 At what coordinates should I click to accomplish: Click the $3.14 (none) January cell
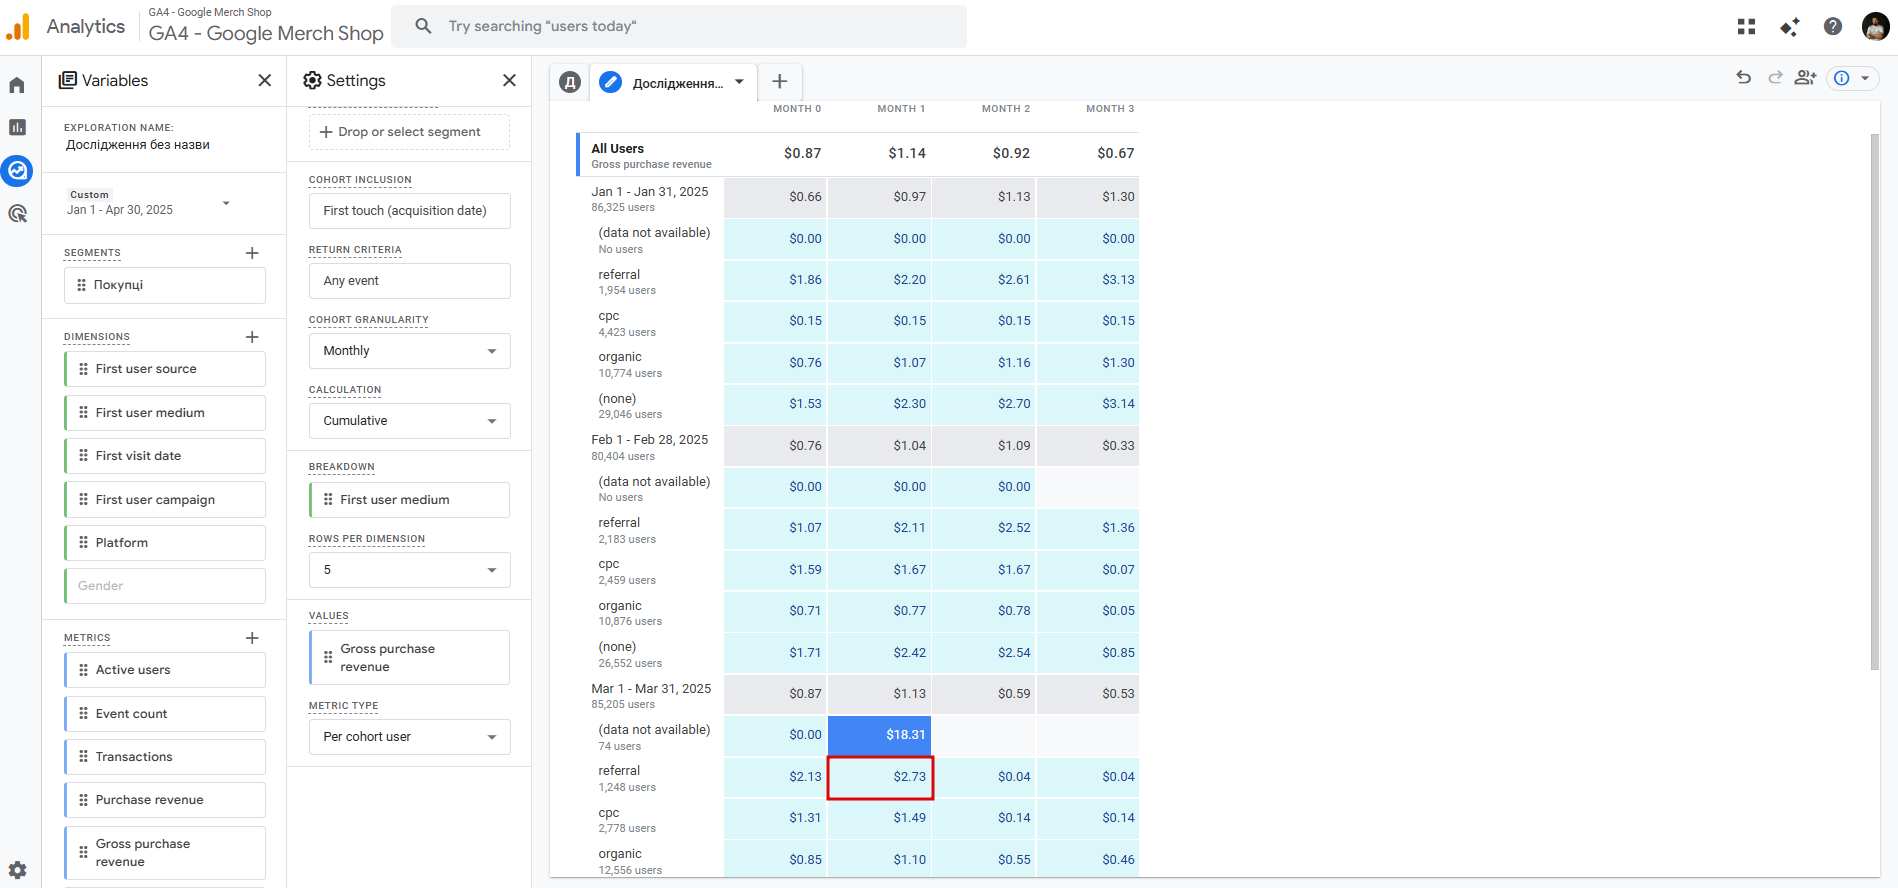pos(1088,404)
